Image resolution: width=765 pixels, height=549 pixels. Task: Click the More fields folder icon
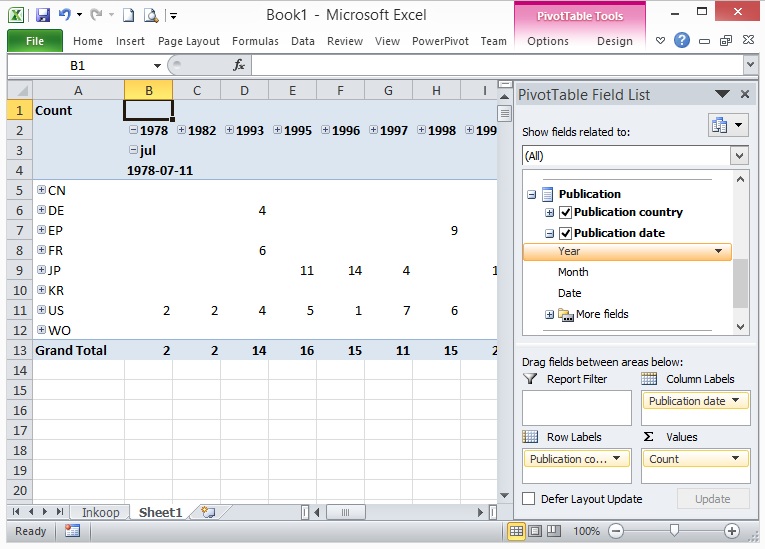[565, 315]
